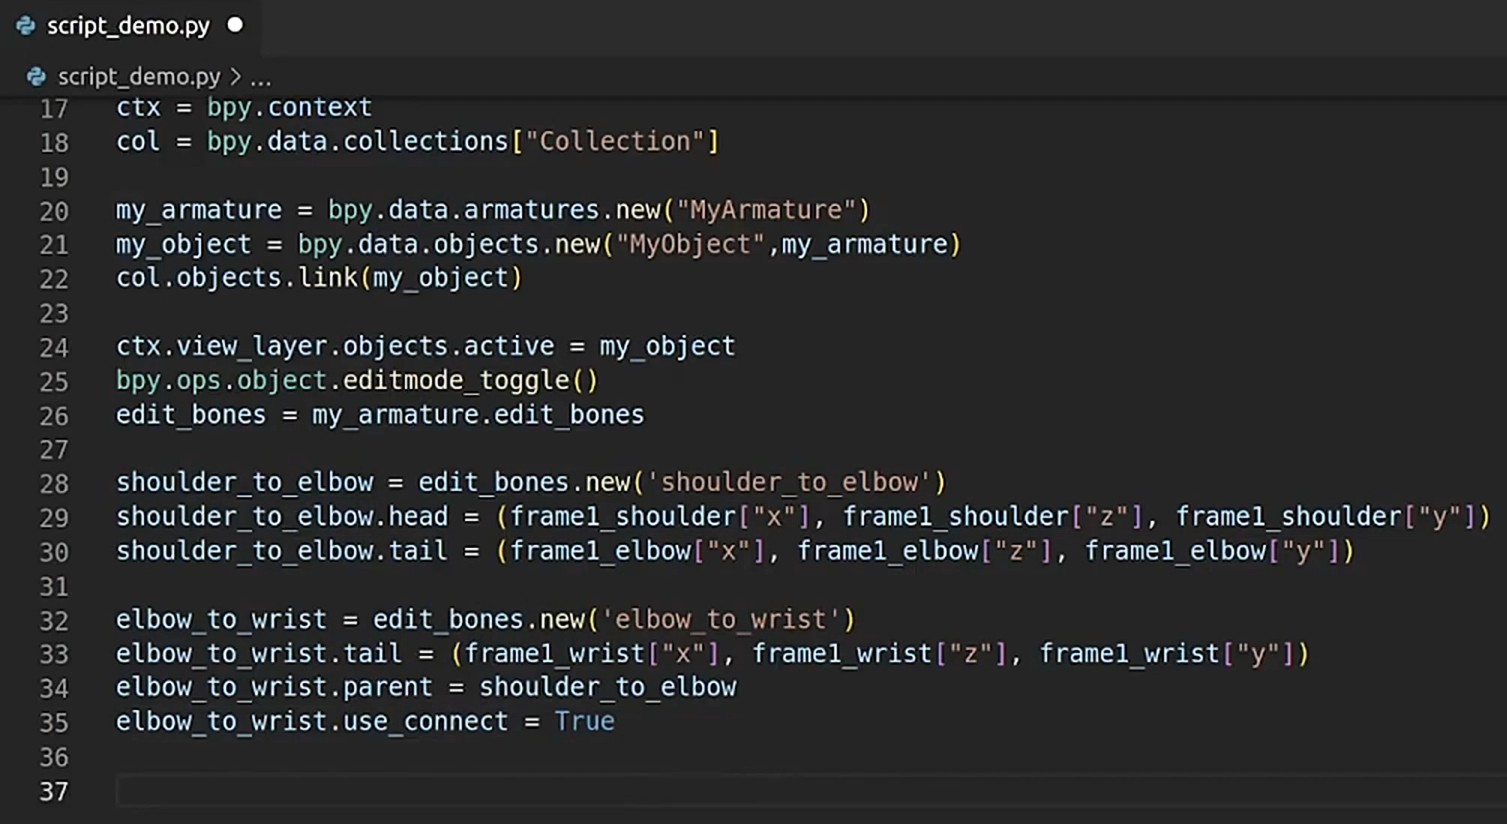Select the script_demo.py editor tab
1507x824 pixels.
[128, 26]
